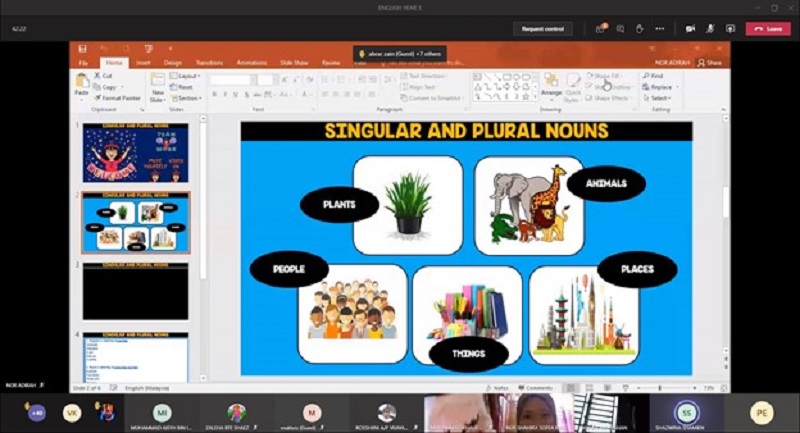This screenshot has height=433, width=800.
Task: Click the Undo arrow in PowerPoint
Action: click(104, 48)
